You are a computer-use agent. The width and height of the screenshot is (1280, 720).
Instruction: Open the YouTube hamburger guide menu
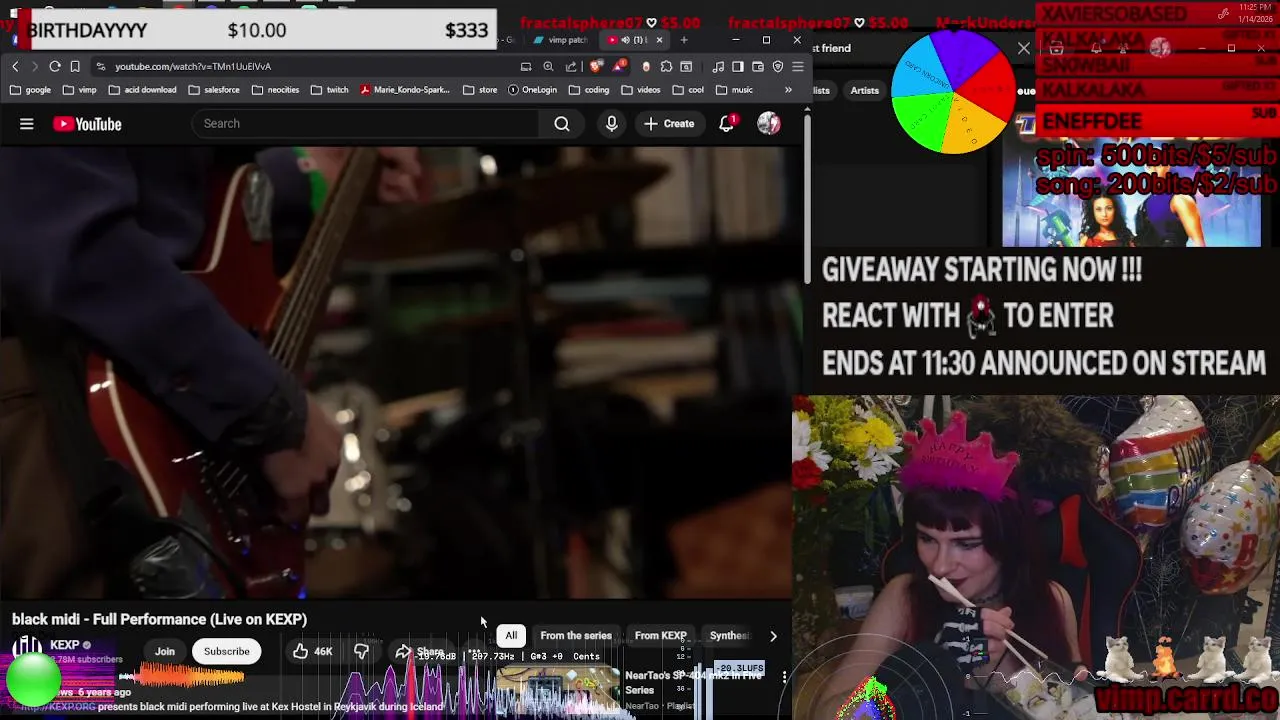tap(27, 124)
